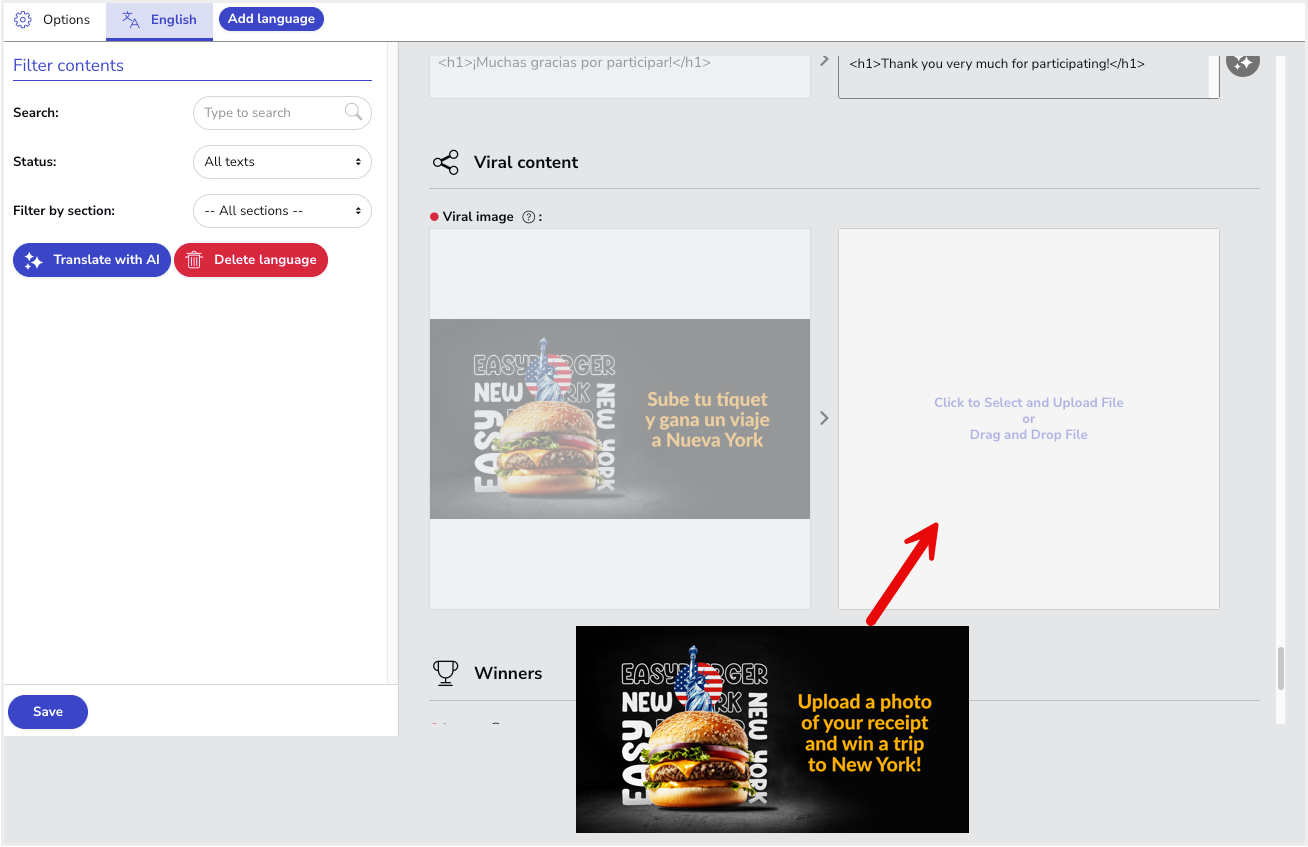Click the Spanish burger viral image thumbnail

click(x=620, y=419)
